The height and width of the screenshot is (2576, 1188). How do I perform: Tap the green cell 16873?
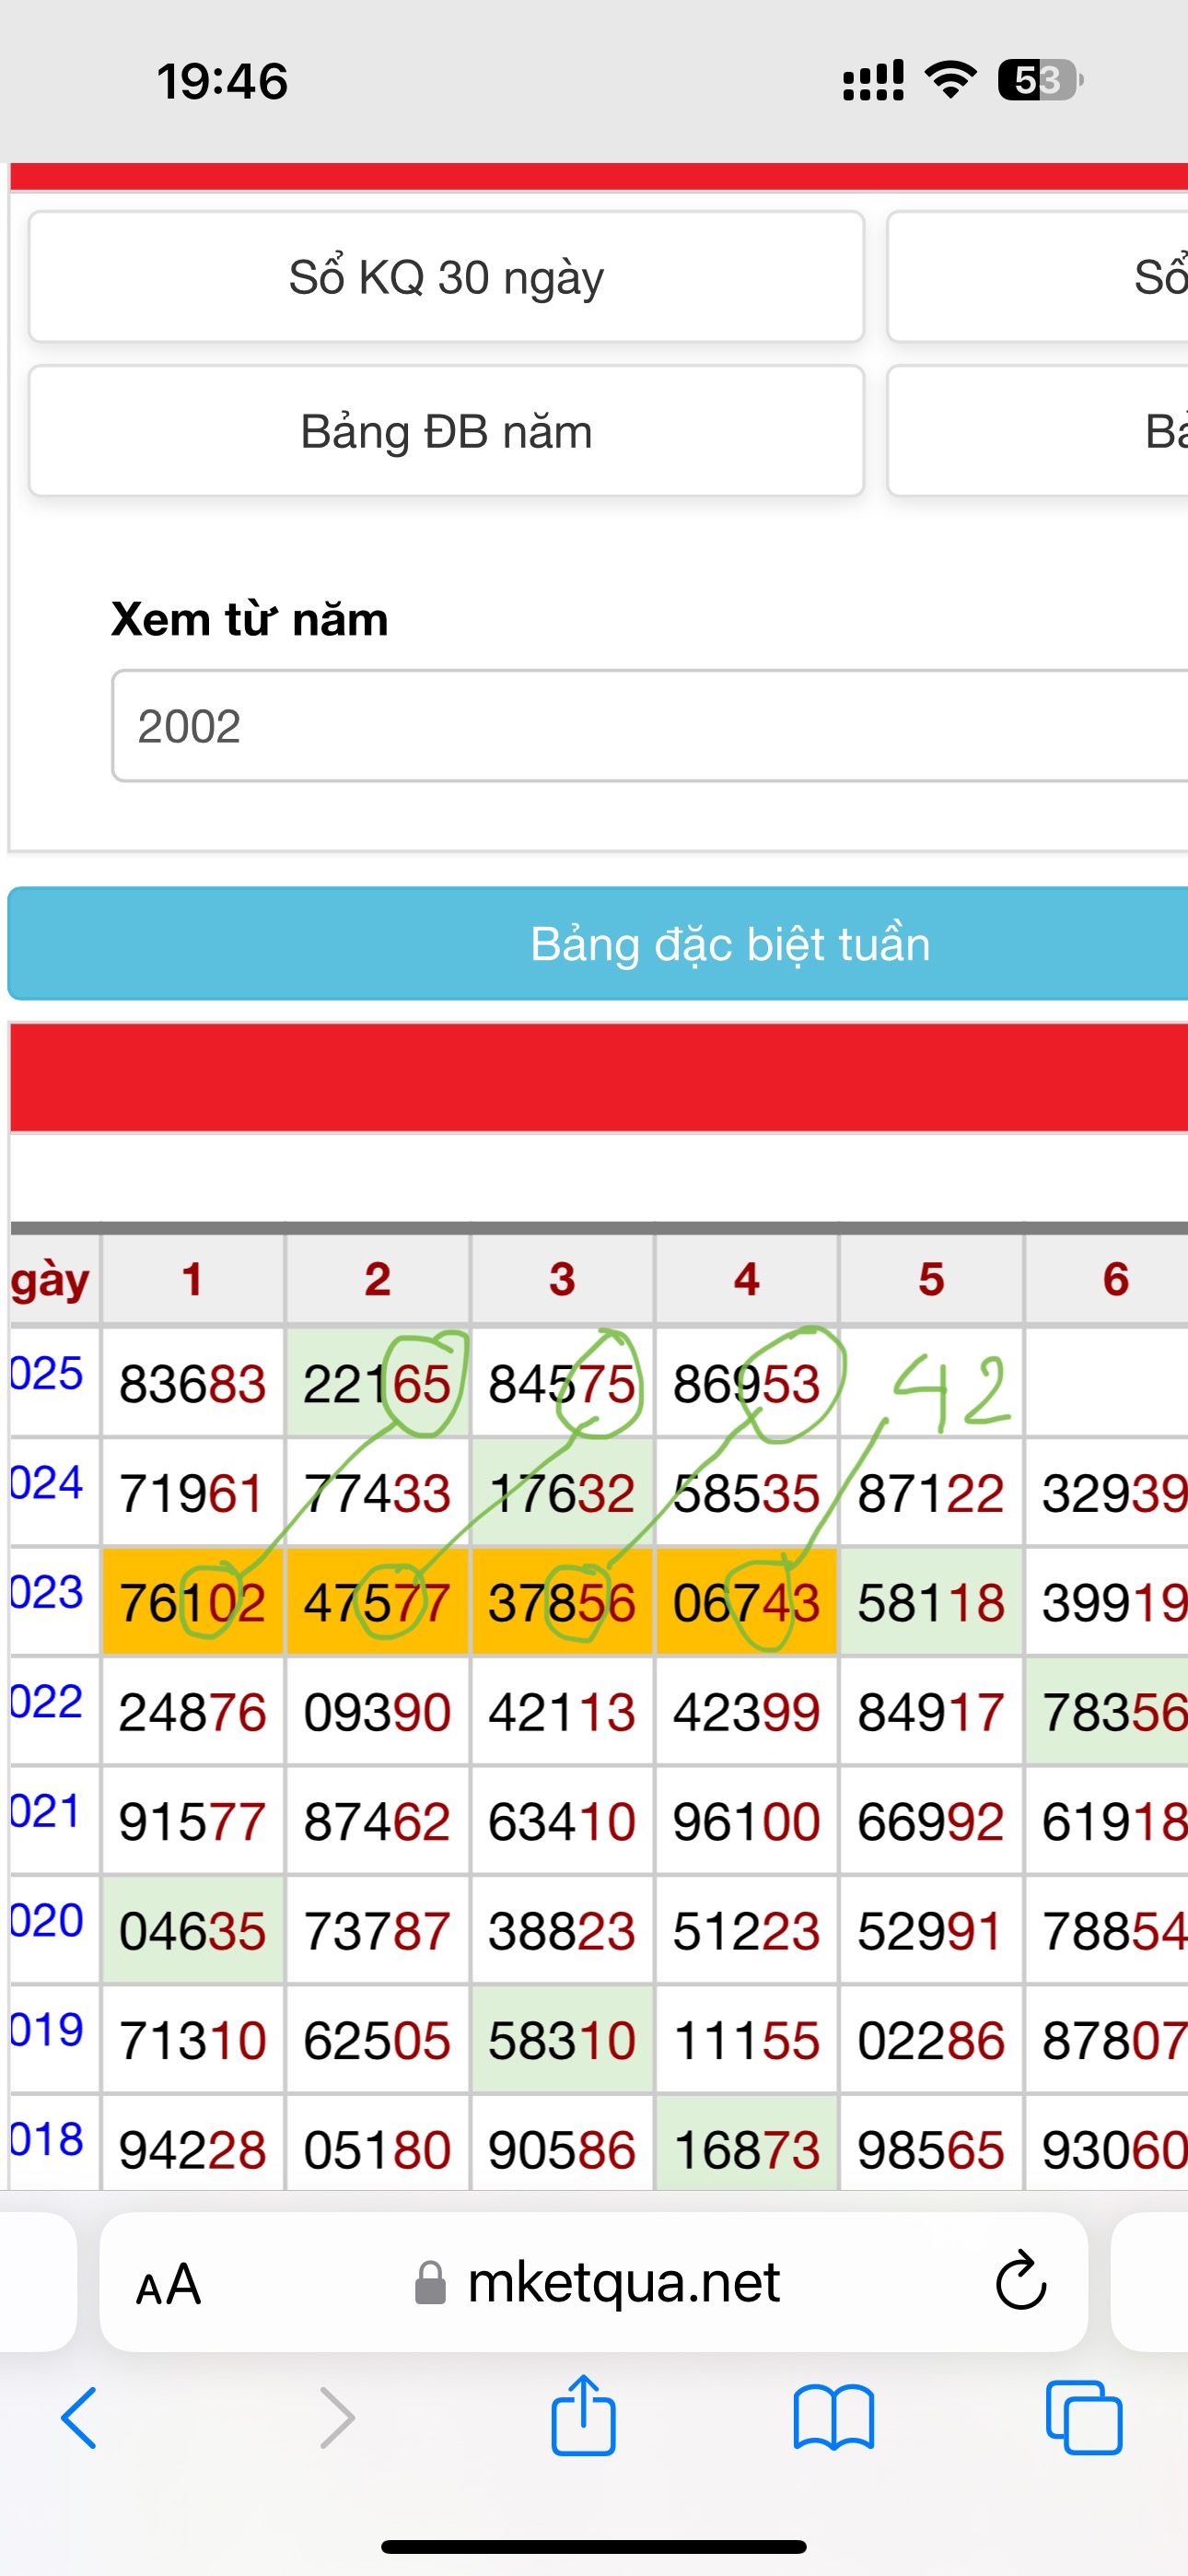pos(746,2149)
